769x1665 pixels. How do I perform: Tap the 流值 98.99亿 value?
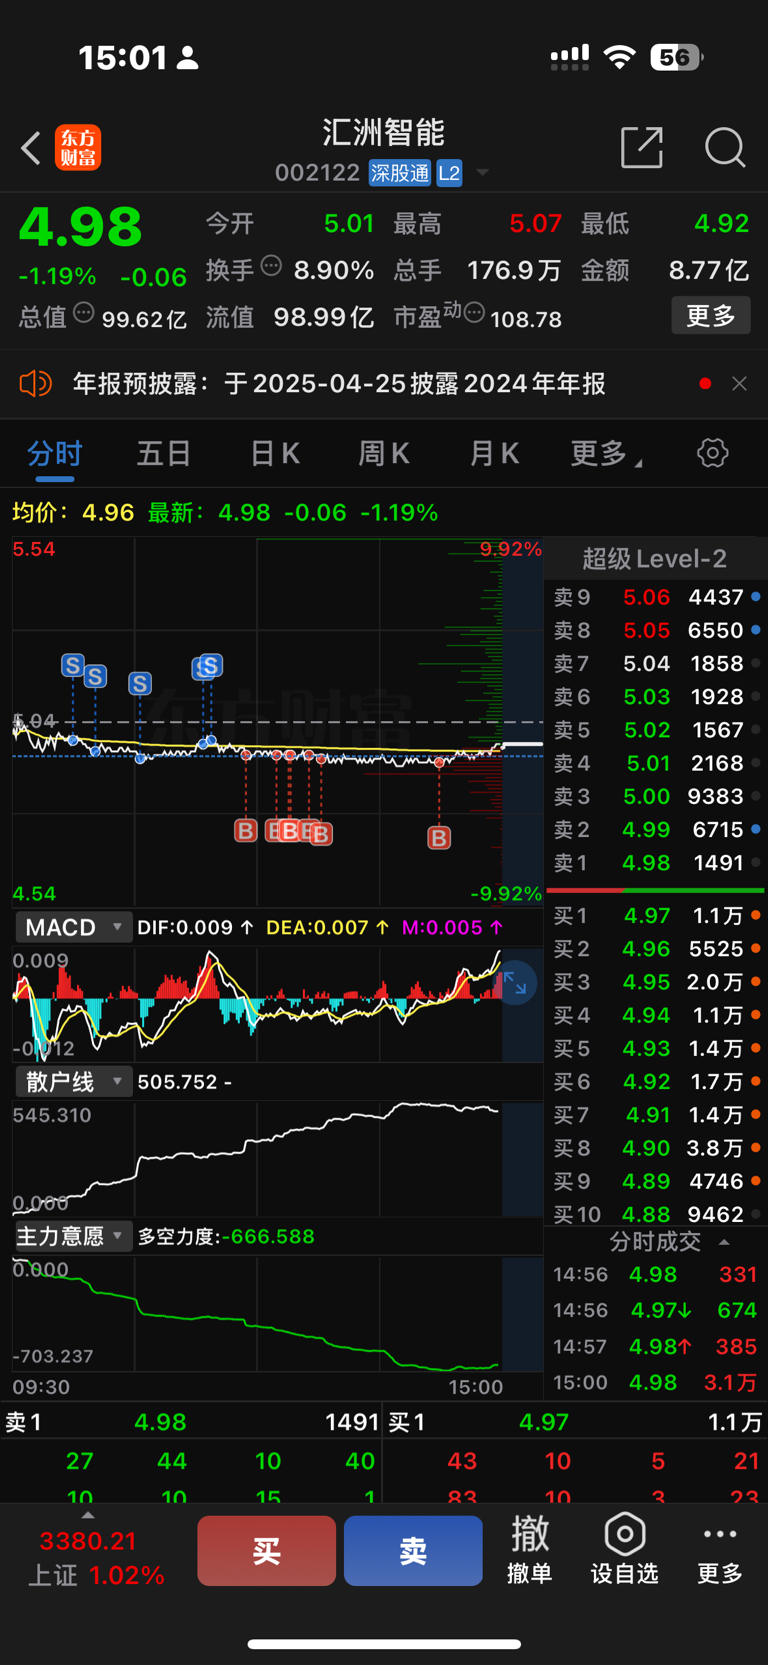coord(324,318)
